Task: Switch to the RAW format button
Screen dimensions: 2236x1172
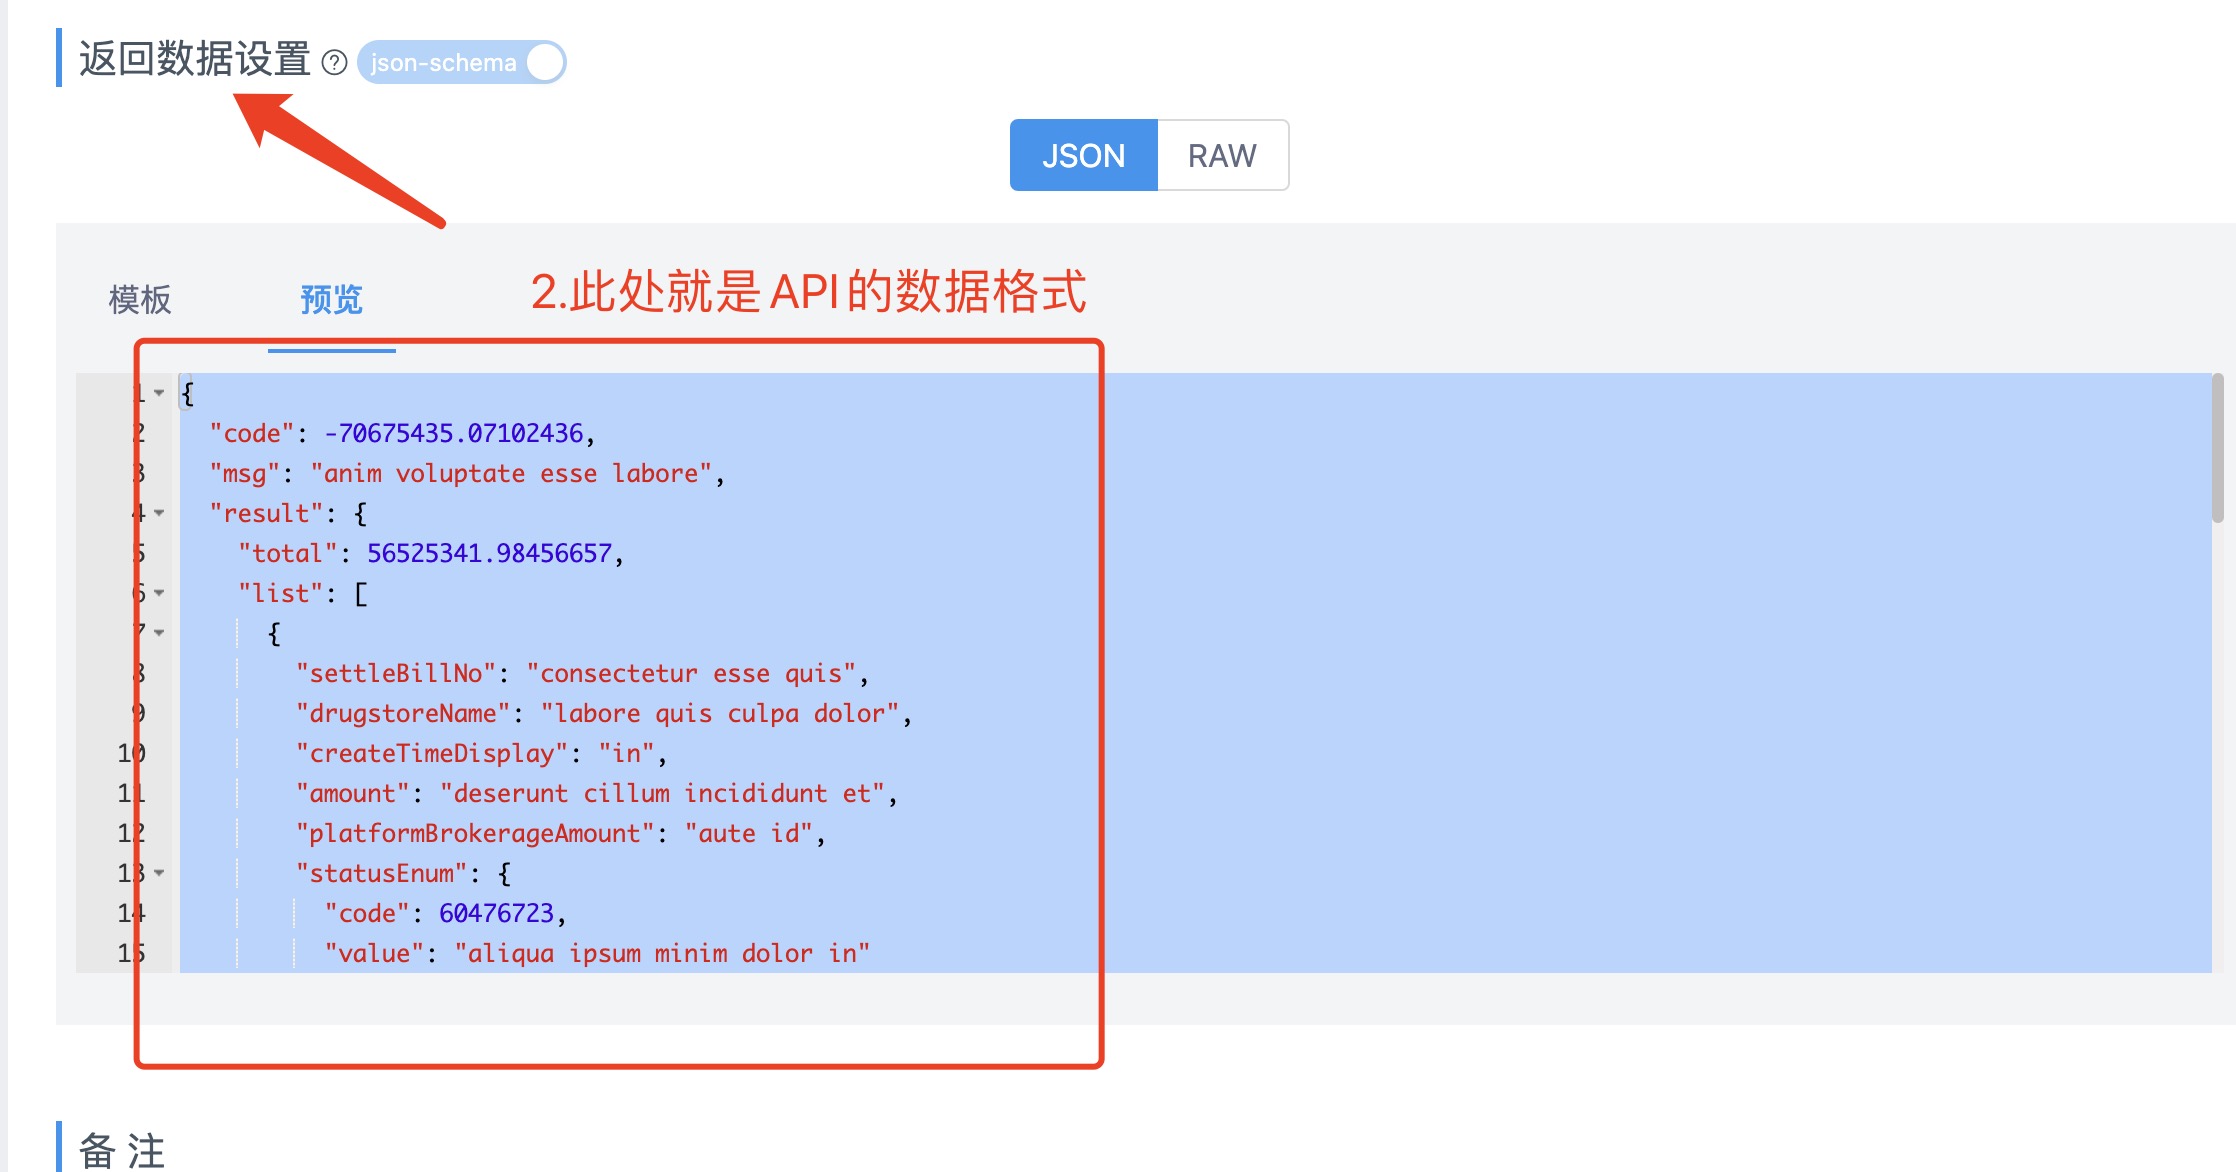Action: (x=1222, y=155)
